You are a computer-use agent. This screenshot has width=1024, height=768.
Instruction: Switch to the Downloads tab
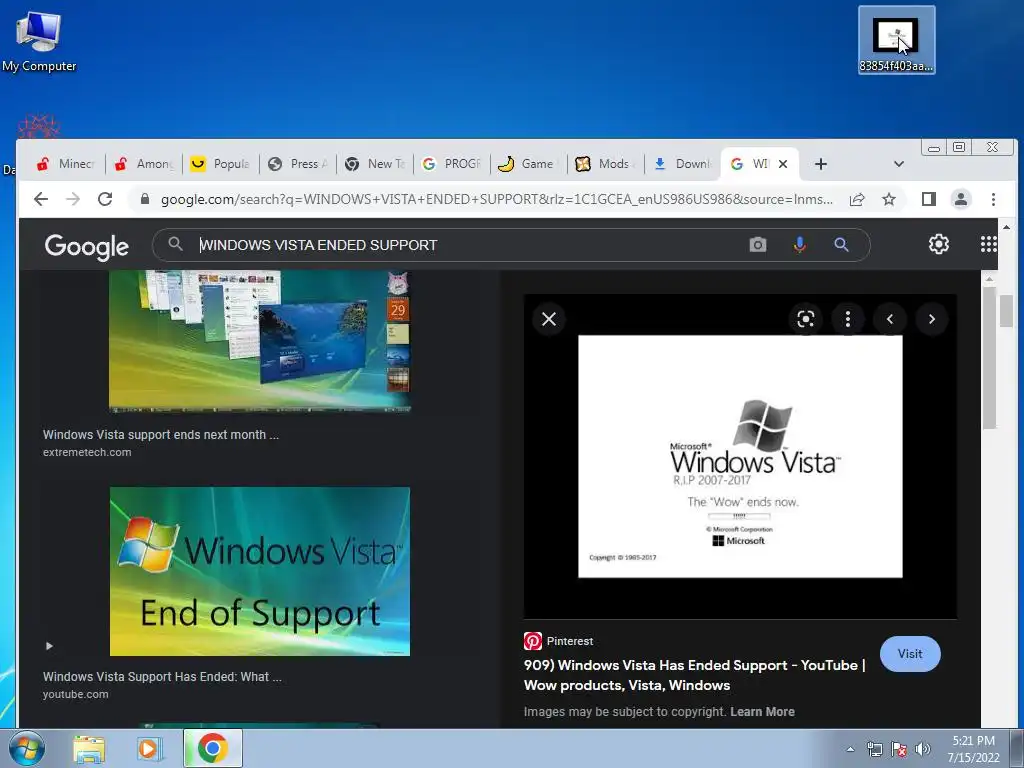[x=683, y=164]
